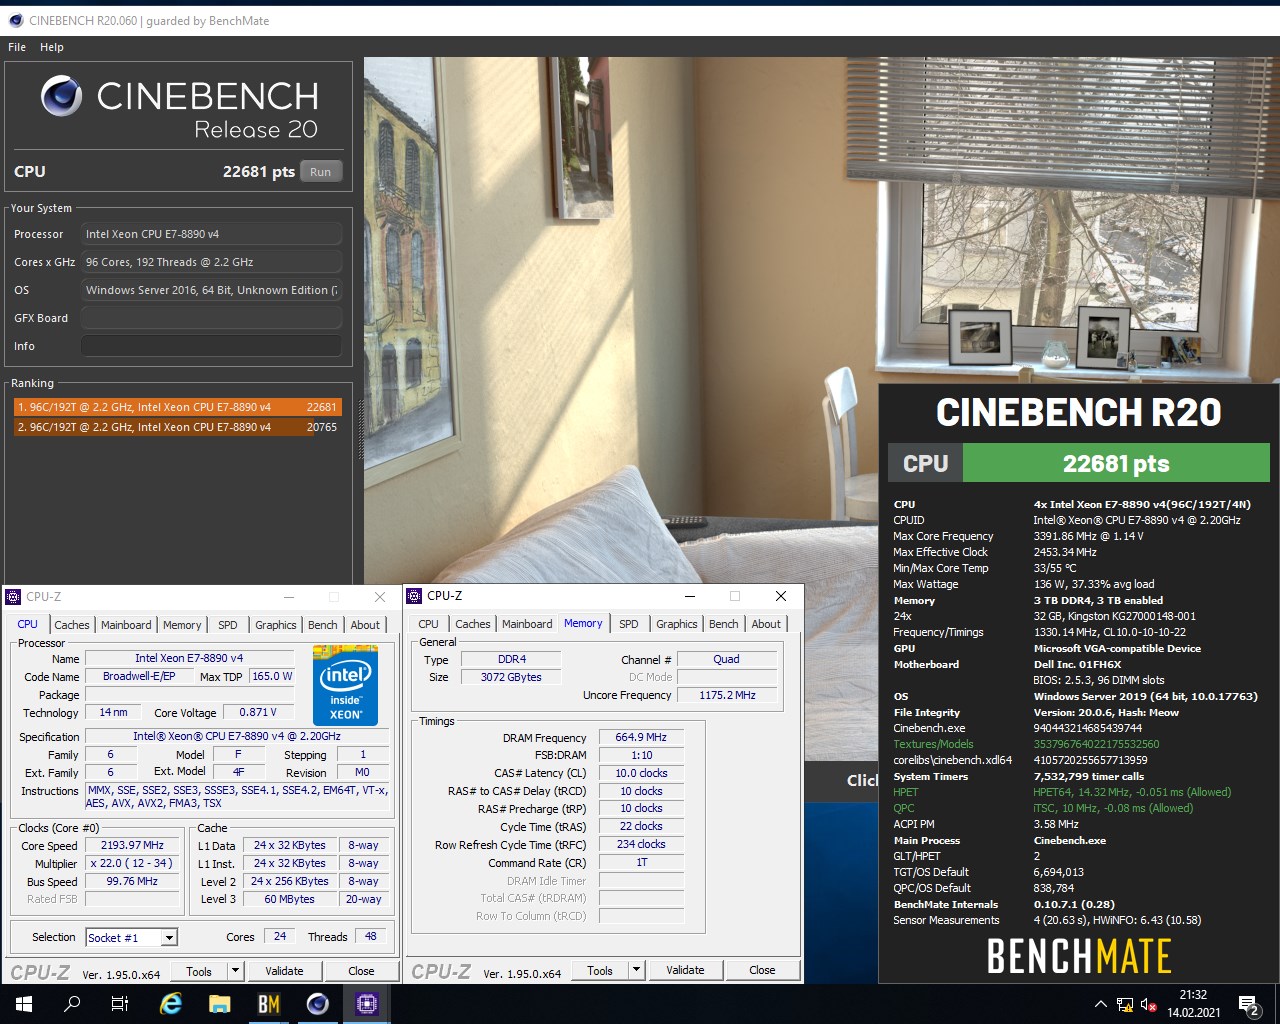This screenshot has width=1280, height=1024.
Task: Select Mainboard tab in right CPU-Z window
Action: pyautogui.click(x=527, y=624)
